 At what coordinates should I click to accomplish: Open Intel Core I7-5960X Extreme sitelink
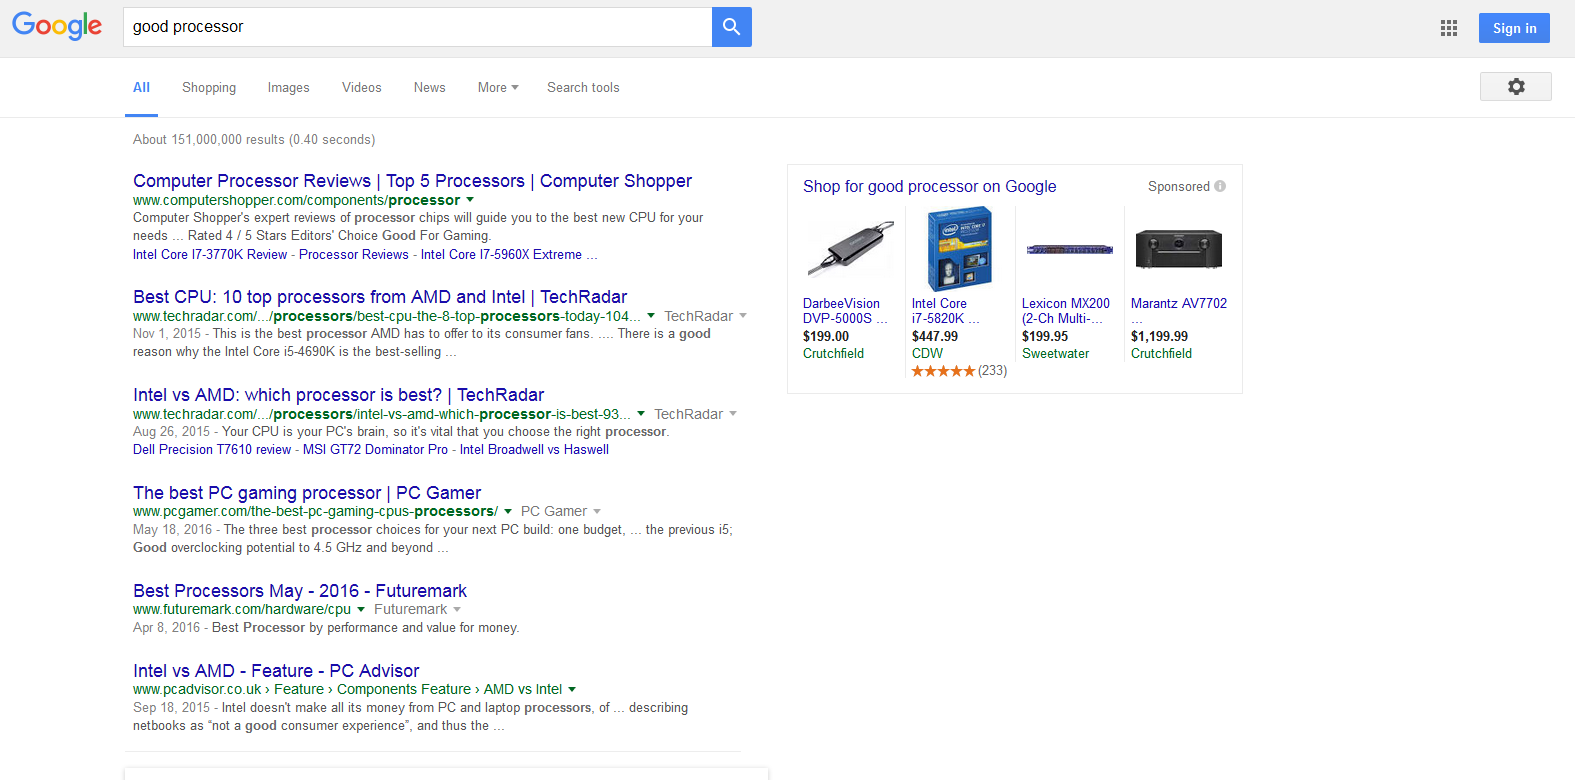click(x=509, y=255)
